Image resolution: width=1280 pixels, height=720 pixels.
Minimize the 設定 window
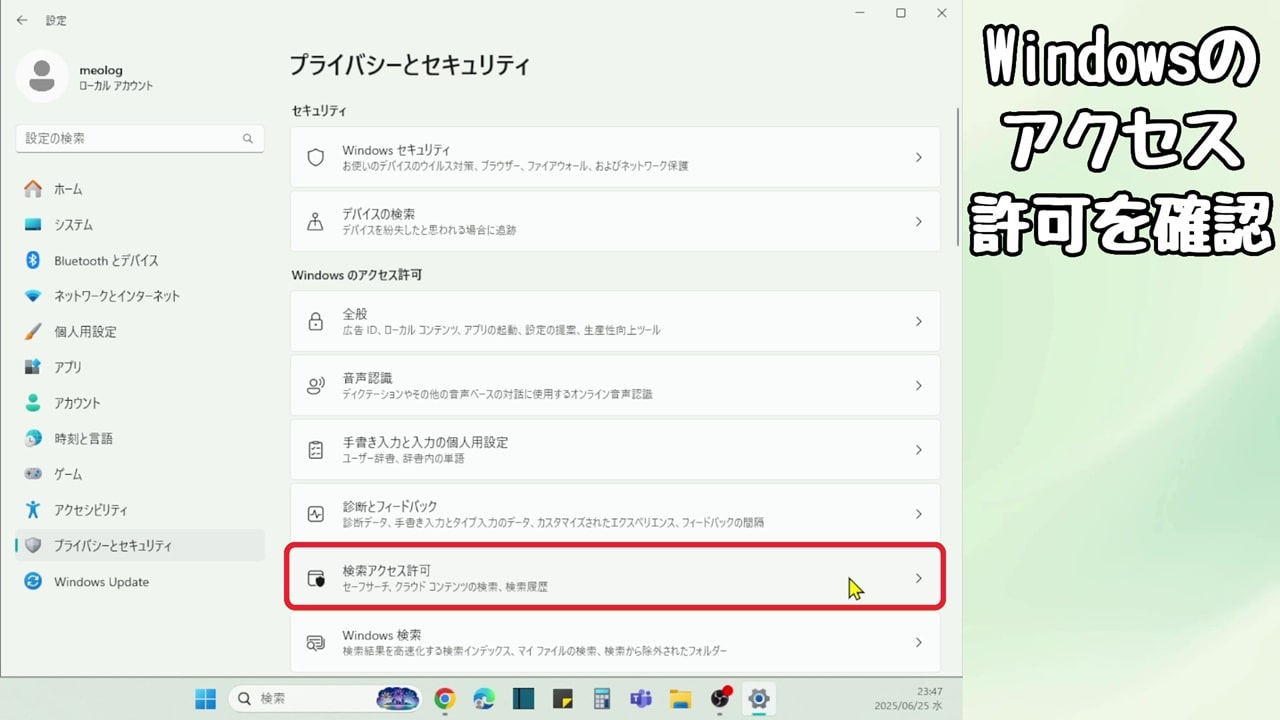coord(860,13)
